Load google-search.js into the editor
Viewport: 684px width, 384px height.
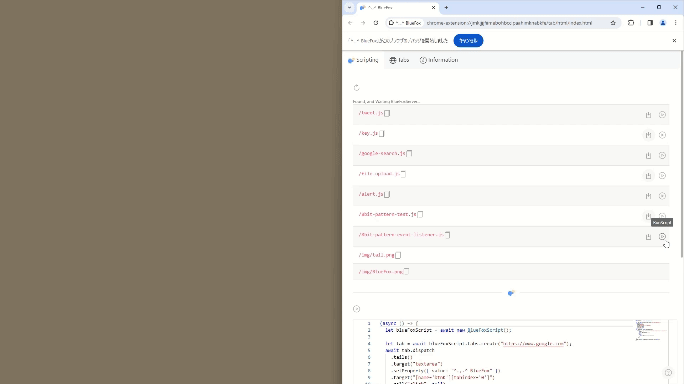coord(648,155)
